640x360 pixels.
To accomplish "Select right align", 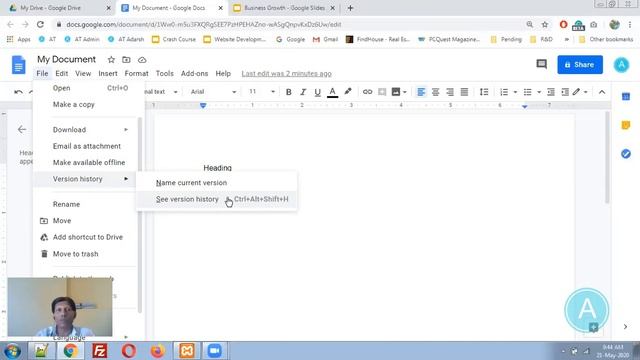I will pos(450,92).
